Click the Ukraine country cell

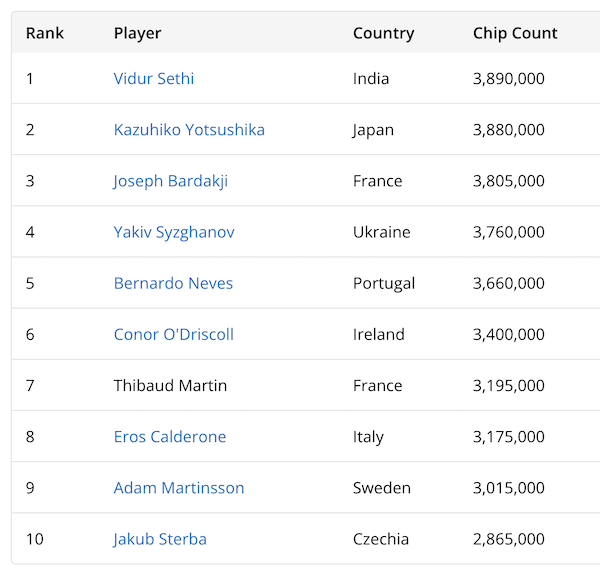click(x=382, y=232)
